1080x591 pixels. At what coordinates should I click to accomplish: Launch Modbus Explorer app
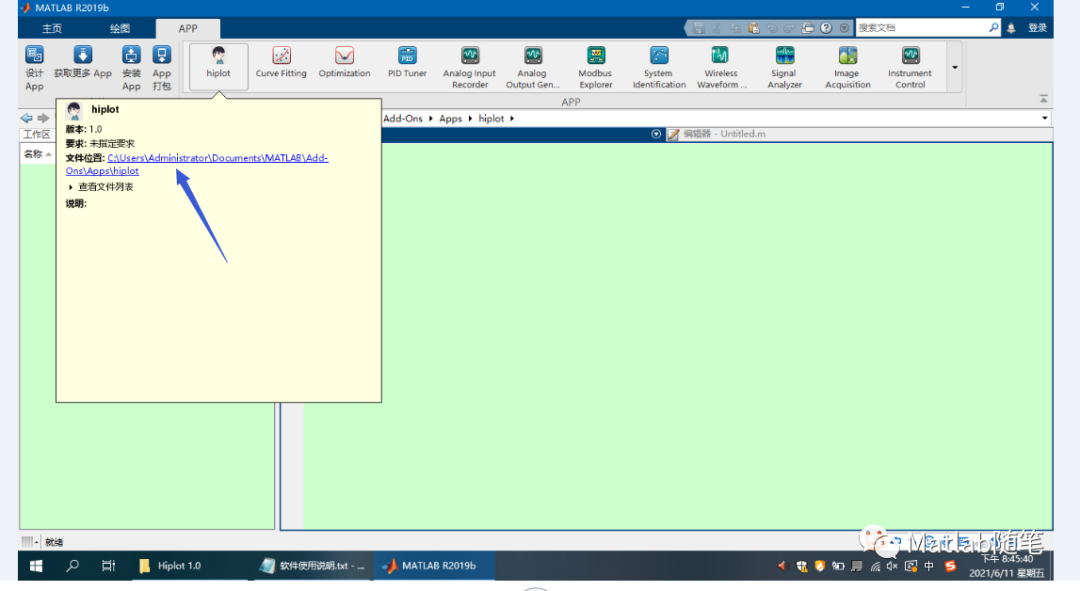coord(595,68)
